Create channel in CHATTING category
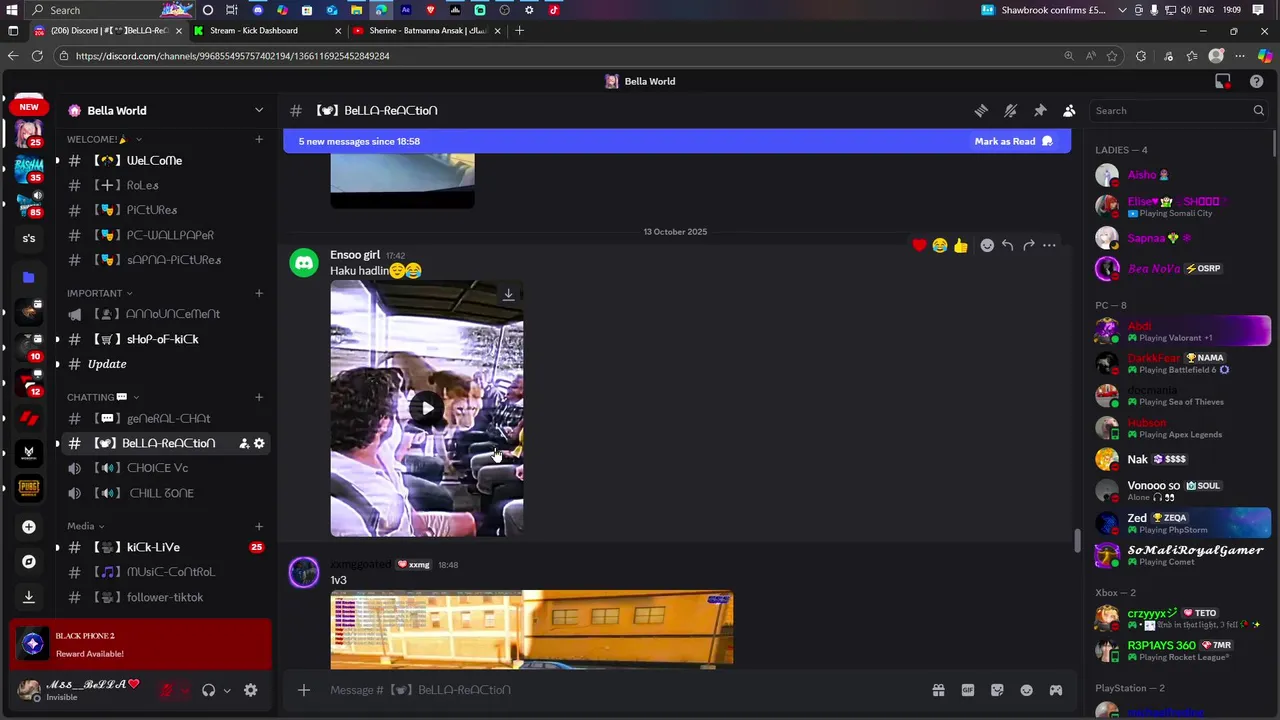 [259, 397]
